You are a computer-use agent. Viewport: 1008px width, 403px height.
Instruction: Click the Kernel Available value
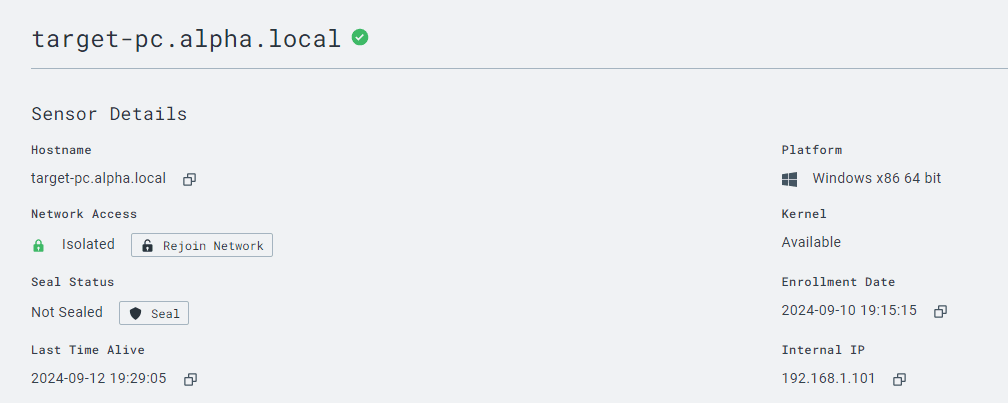(x=811, y=242)
